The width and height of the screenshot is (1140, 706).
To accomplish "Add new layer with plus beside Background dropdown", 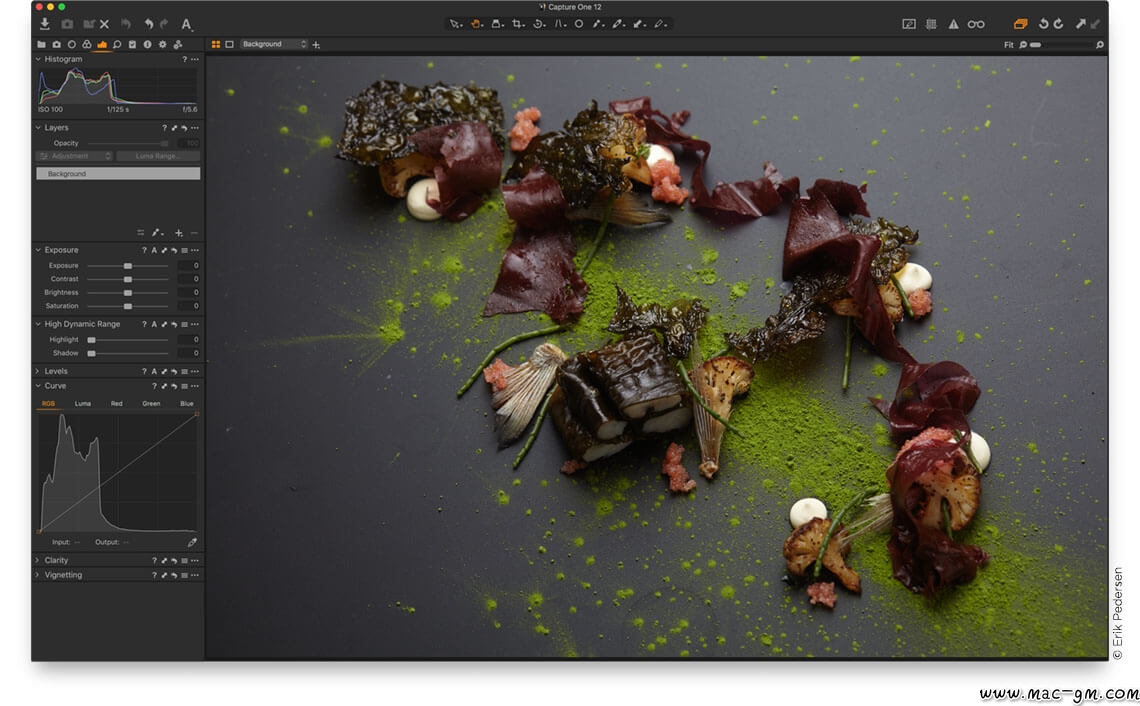I will (316, 45).
